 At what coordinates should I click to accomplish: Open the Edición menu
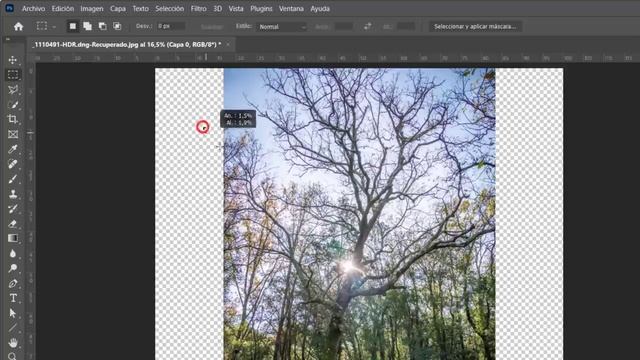point(62,9)
